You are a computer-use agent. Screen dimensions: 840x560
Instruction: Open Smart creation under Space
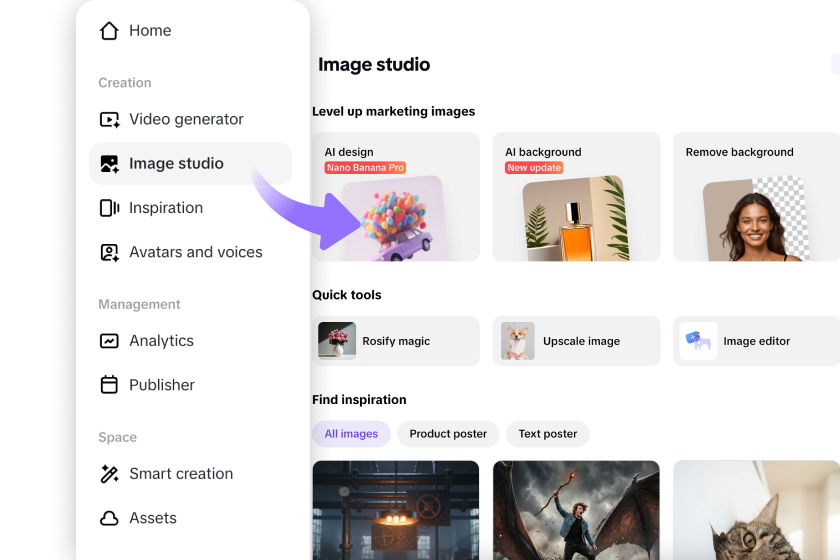pyautogui.click(x=181, y=474)
